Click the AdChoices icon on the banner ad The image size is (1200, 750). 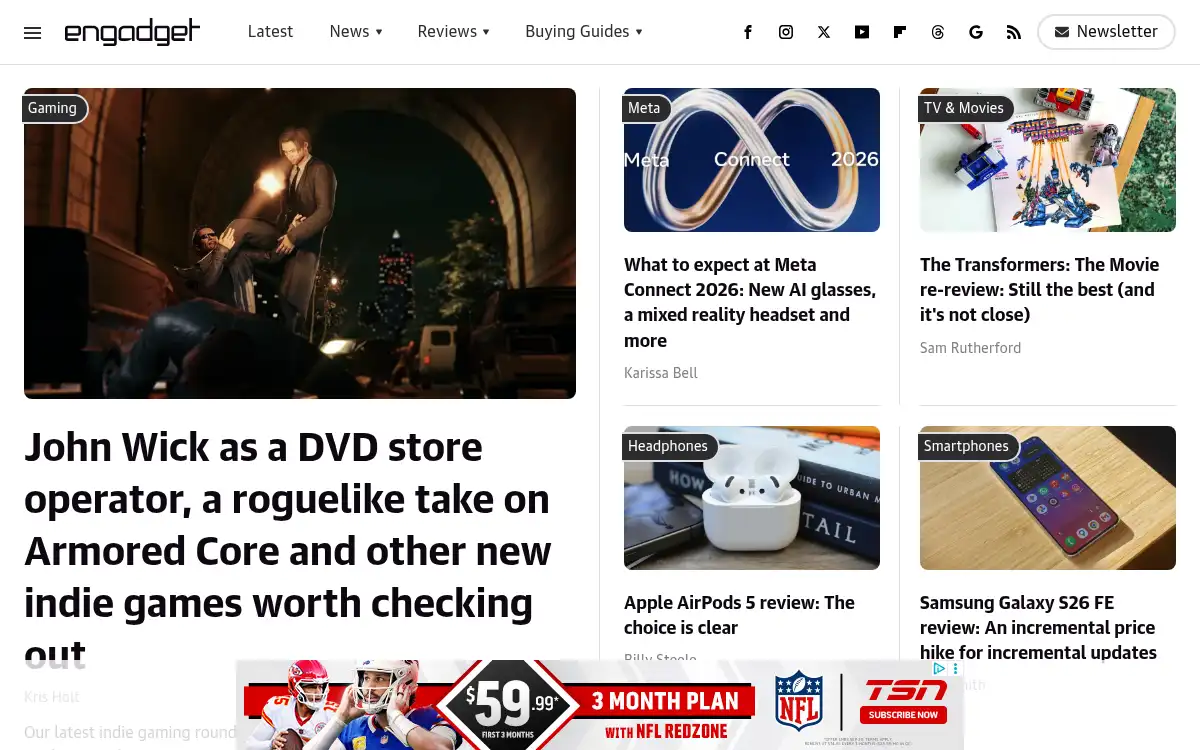click(940, 668)
